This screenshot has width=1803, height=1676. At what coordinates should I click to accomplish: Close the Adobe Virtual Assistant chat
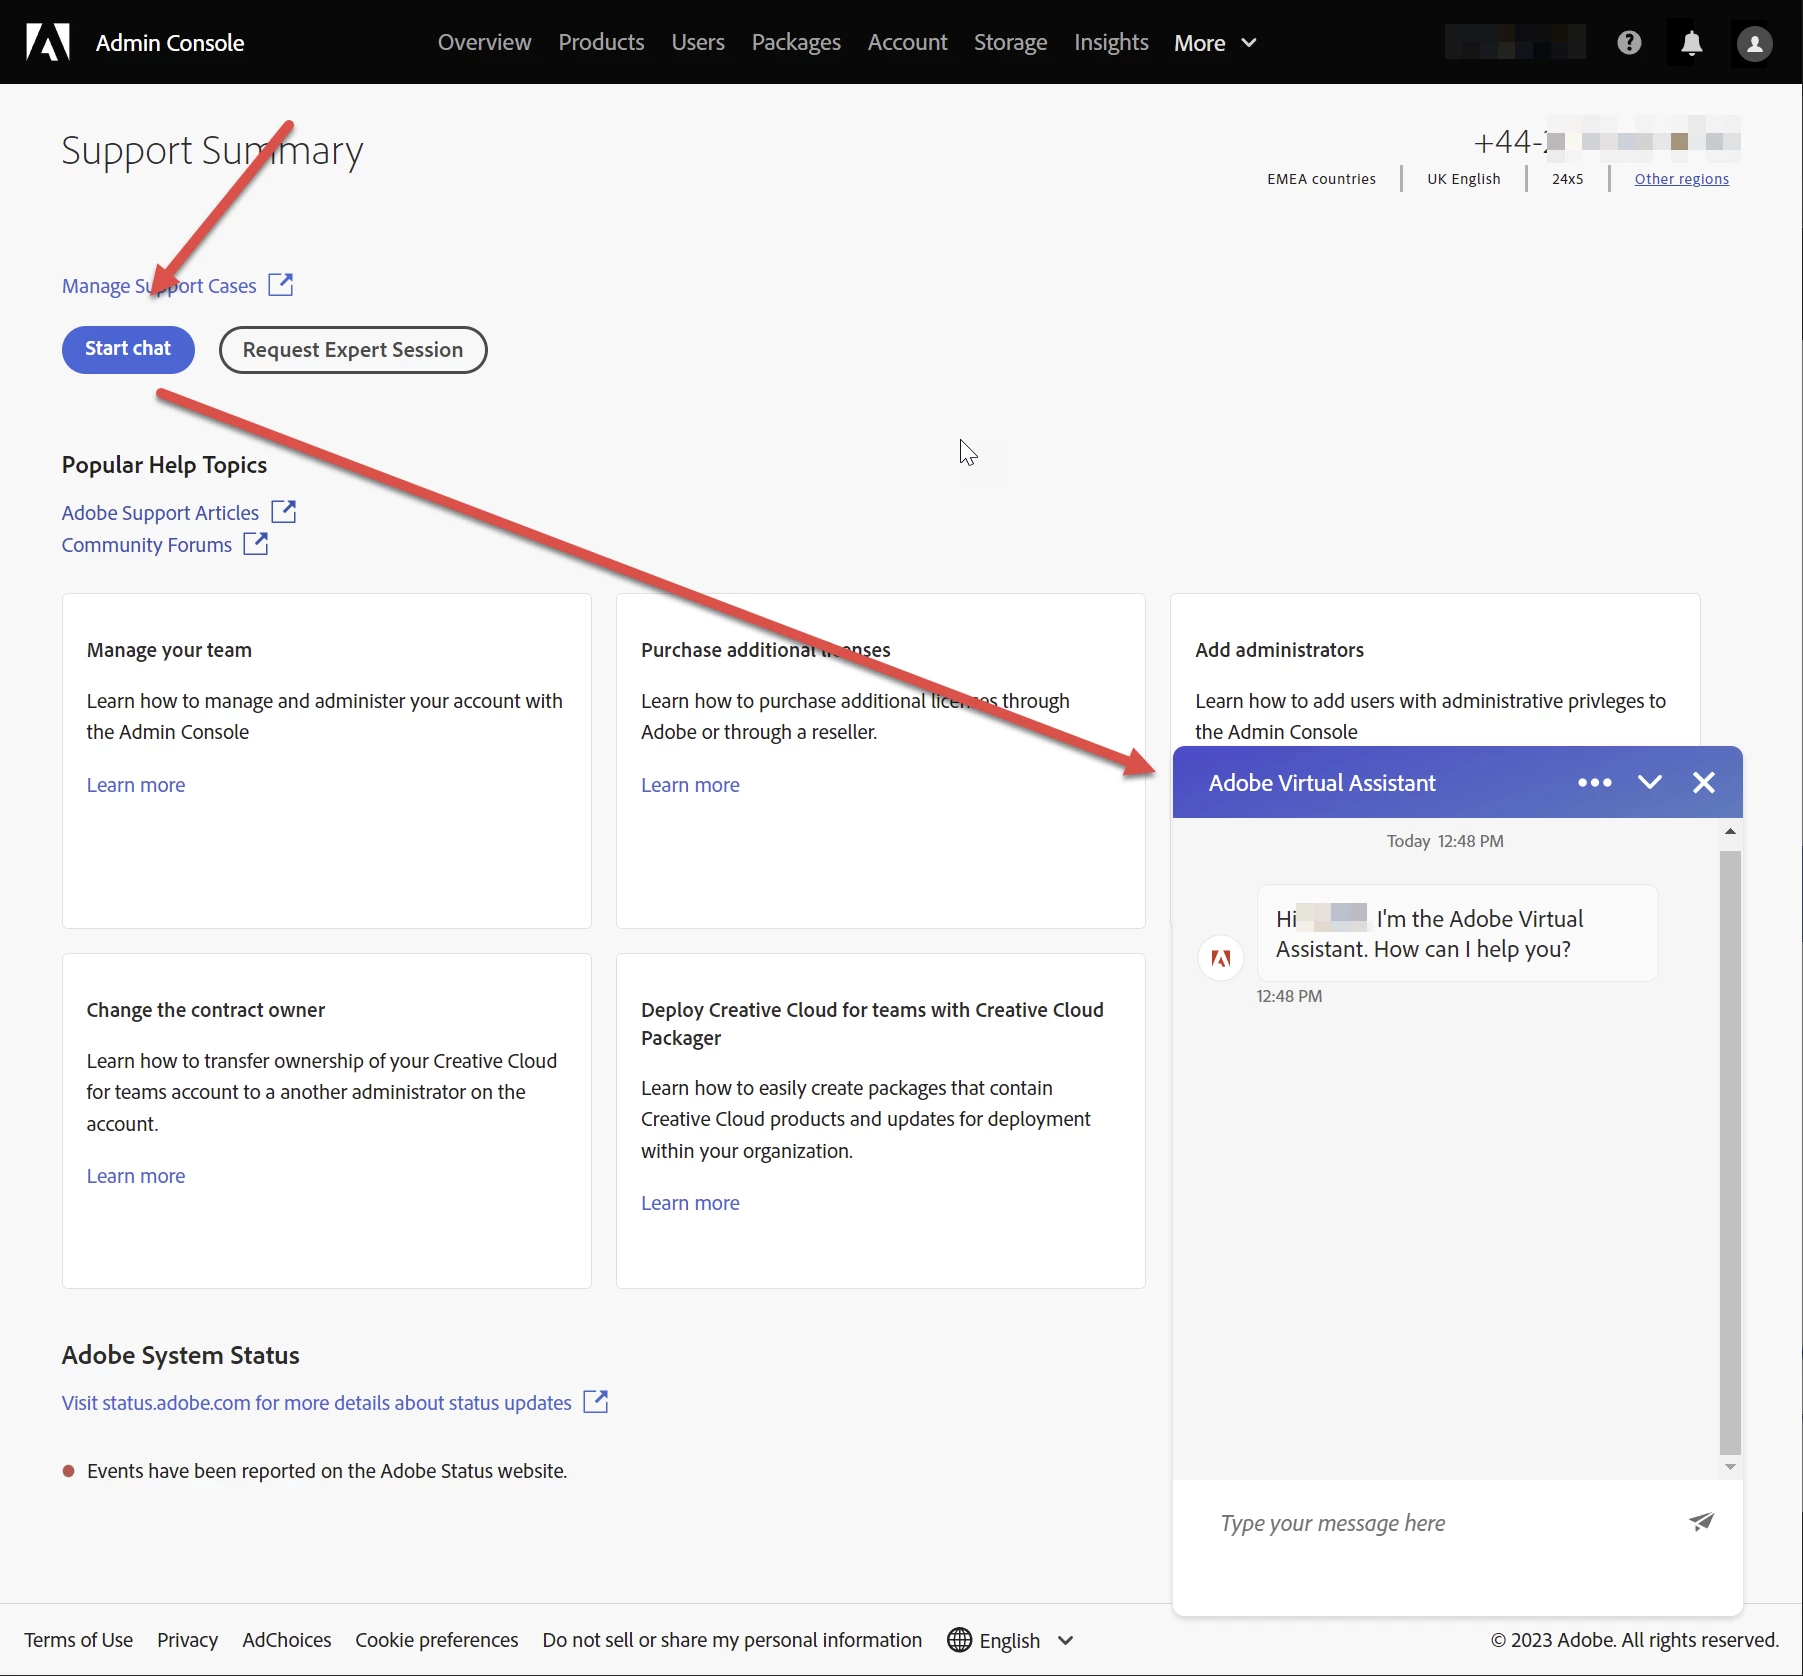pyautogui.click(x=1704, y=782)
